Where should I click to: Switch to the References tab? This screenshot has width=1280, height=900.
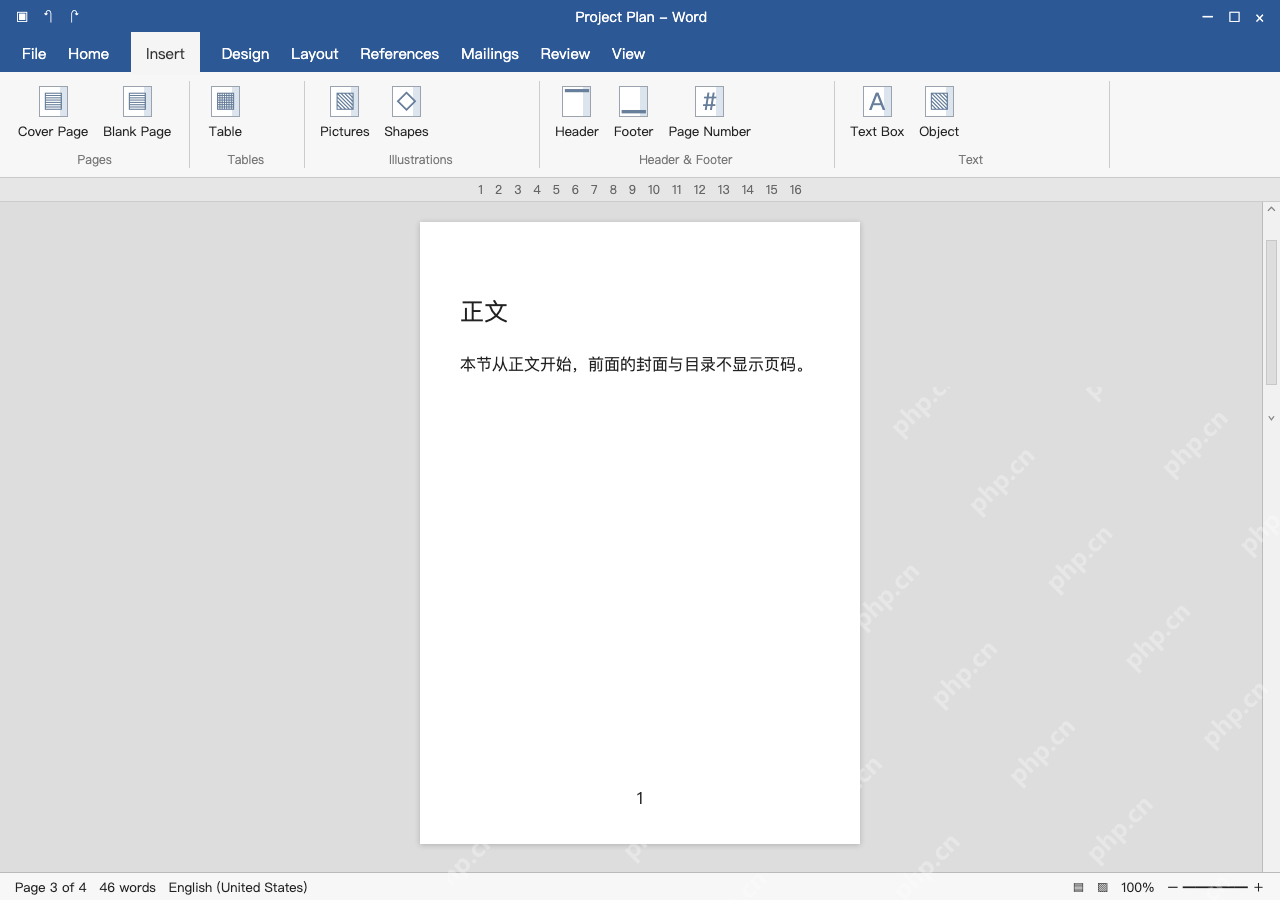point(399,54)
